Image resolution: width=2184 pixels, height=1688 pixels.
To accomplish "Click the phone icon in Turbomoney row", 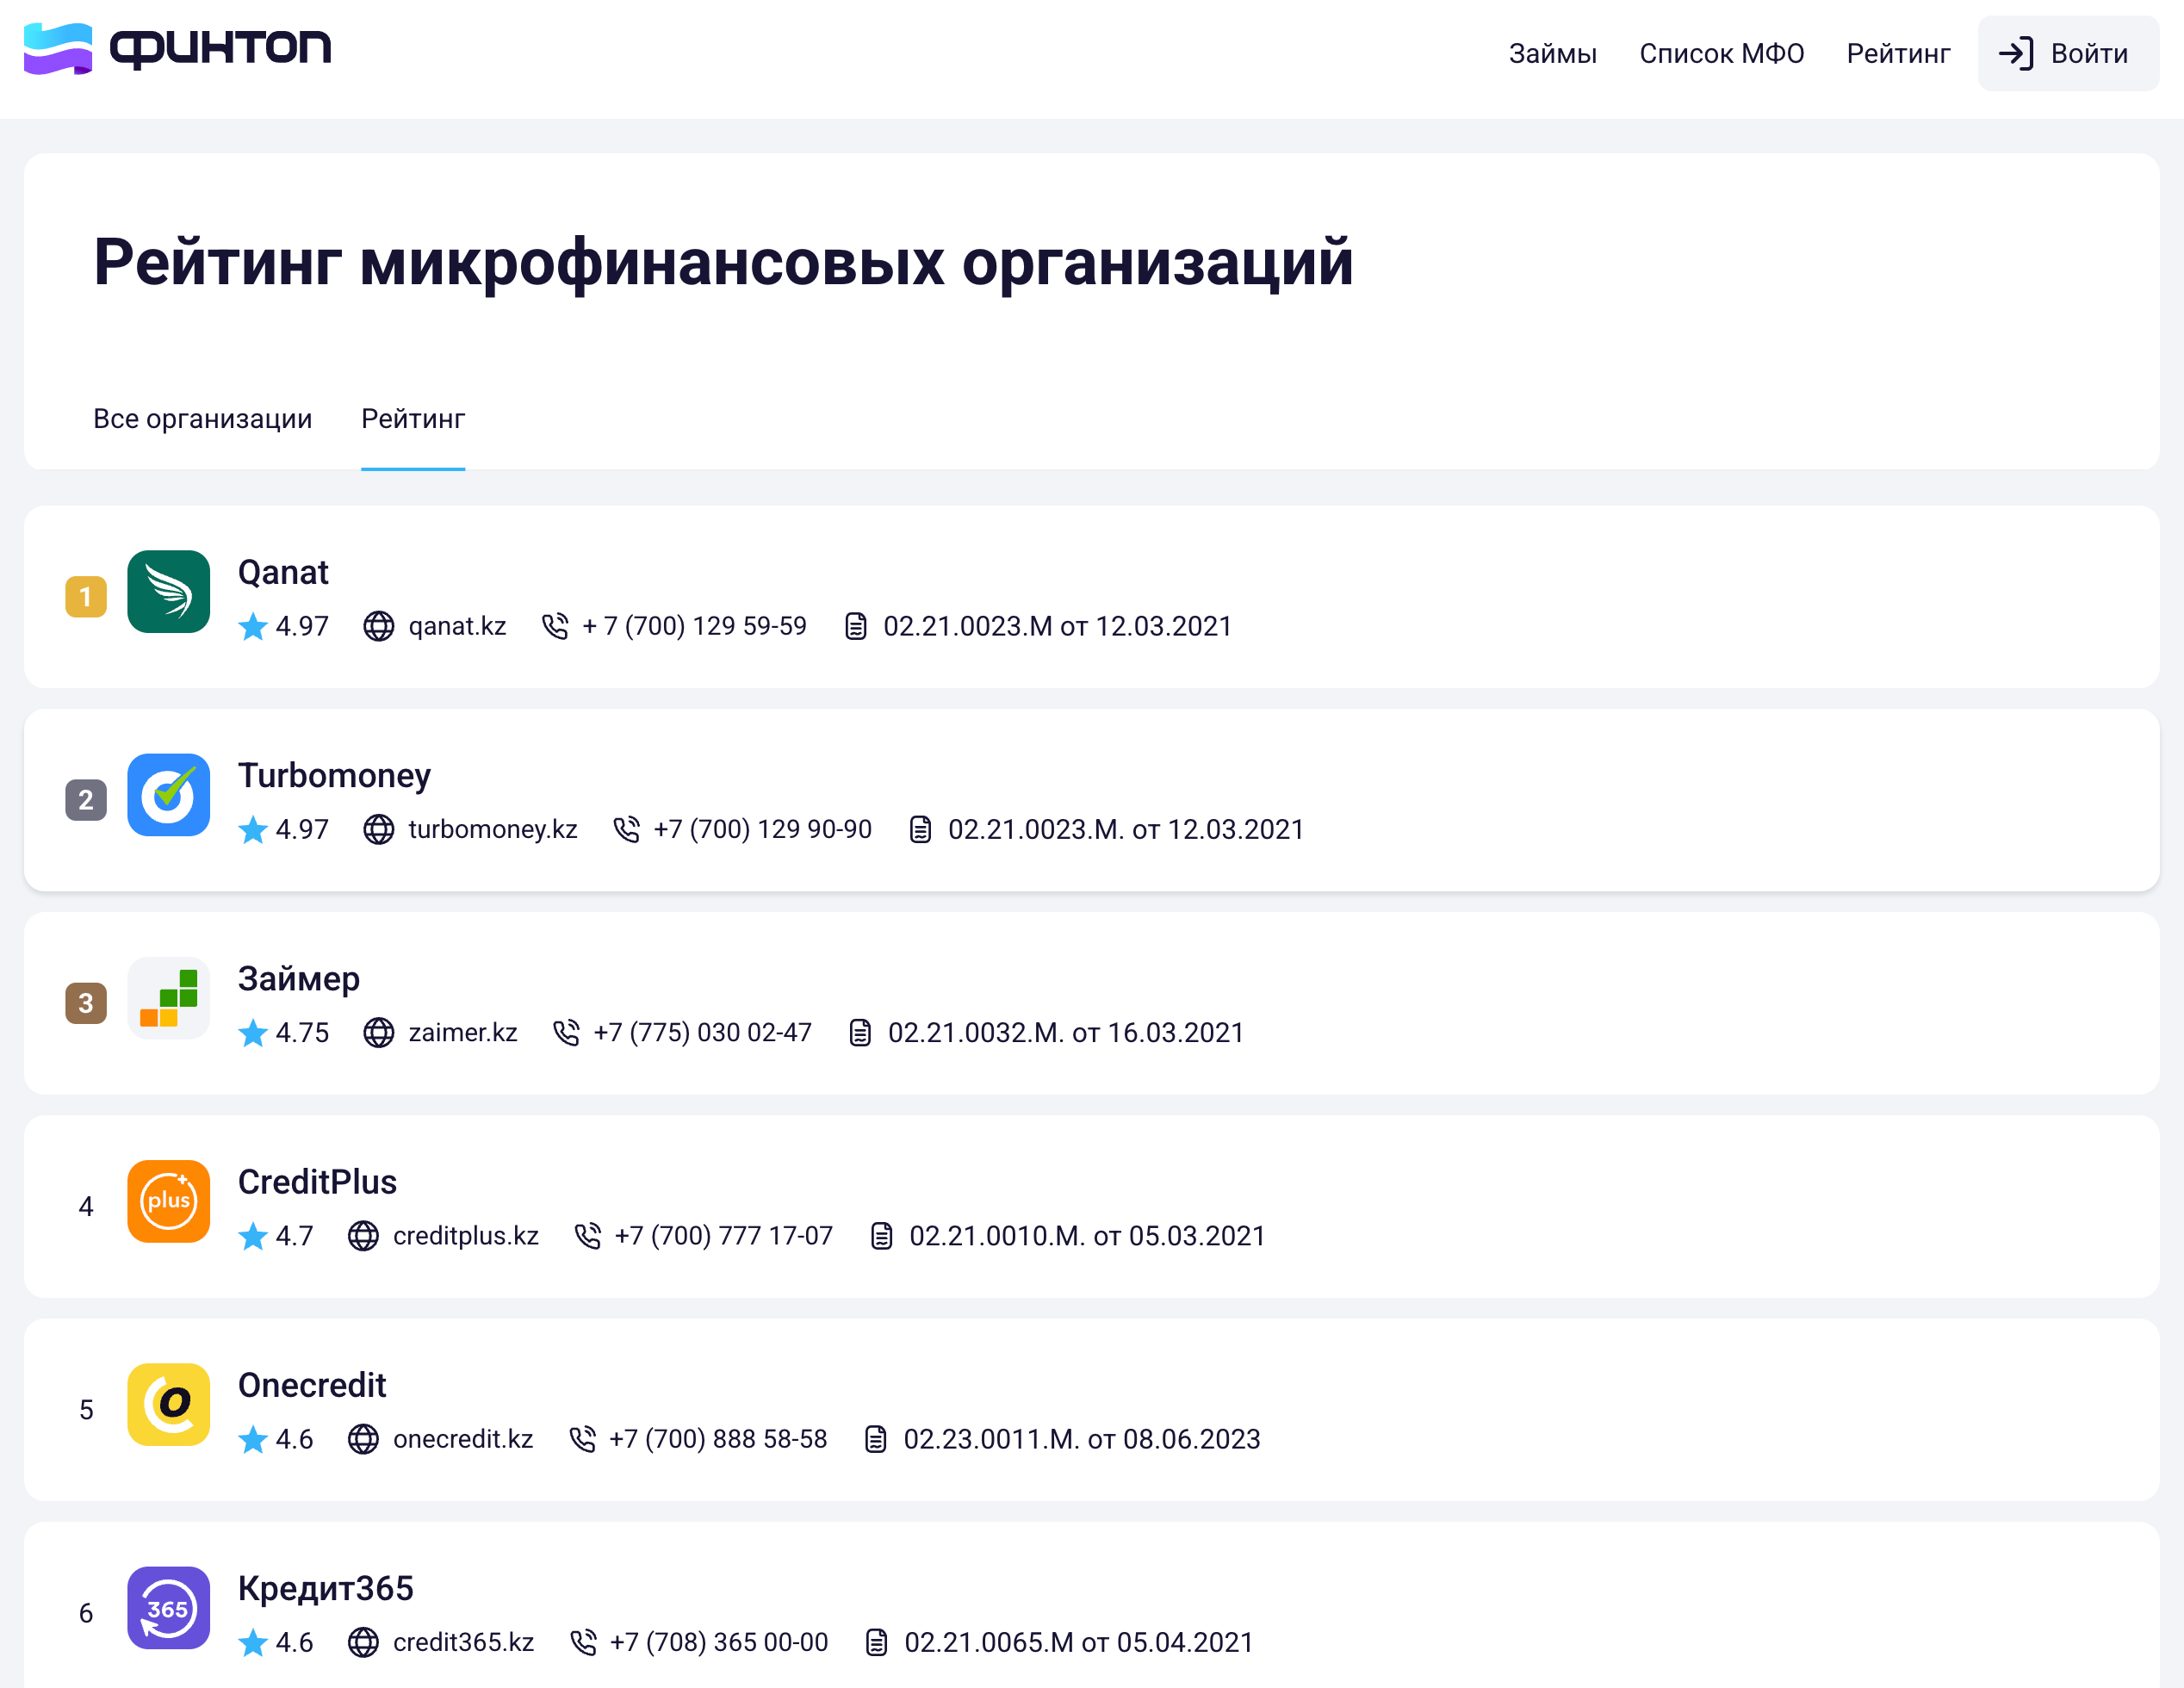I will 626,829.
